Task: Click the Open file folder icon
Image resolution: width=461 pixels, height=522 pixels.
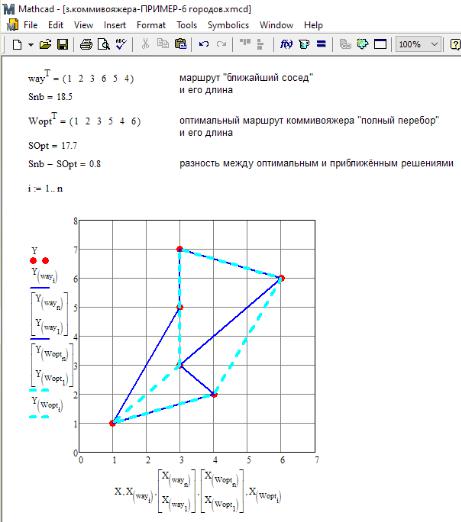Action: [45, 44]
